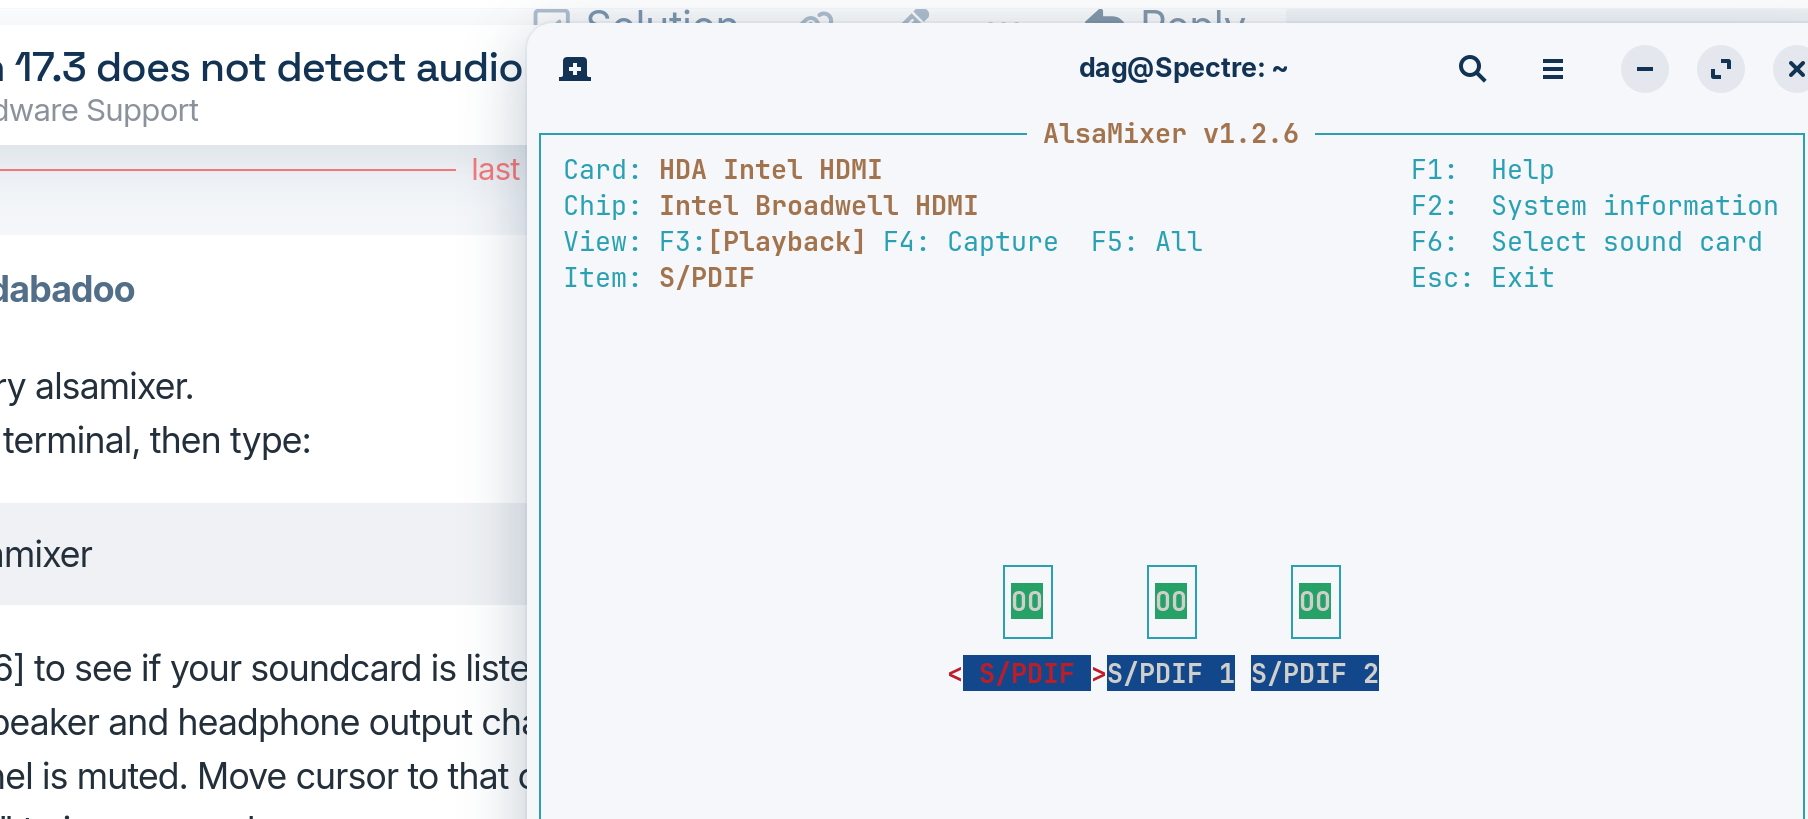Image resolution: width=1808 pixels, height=819 pixels.
Task: Click the dag@Spectre terminal title
Action: click(x=1183, y=68)
